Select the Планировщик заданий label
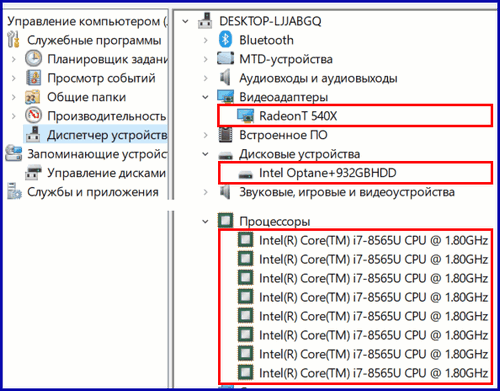Image resolution: width=500 pixels, height=391 pixels. [107, 59]
